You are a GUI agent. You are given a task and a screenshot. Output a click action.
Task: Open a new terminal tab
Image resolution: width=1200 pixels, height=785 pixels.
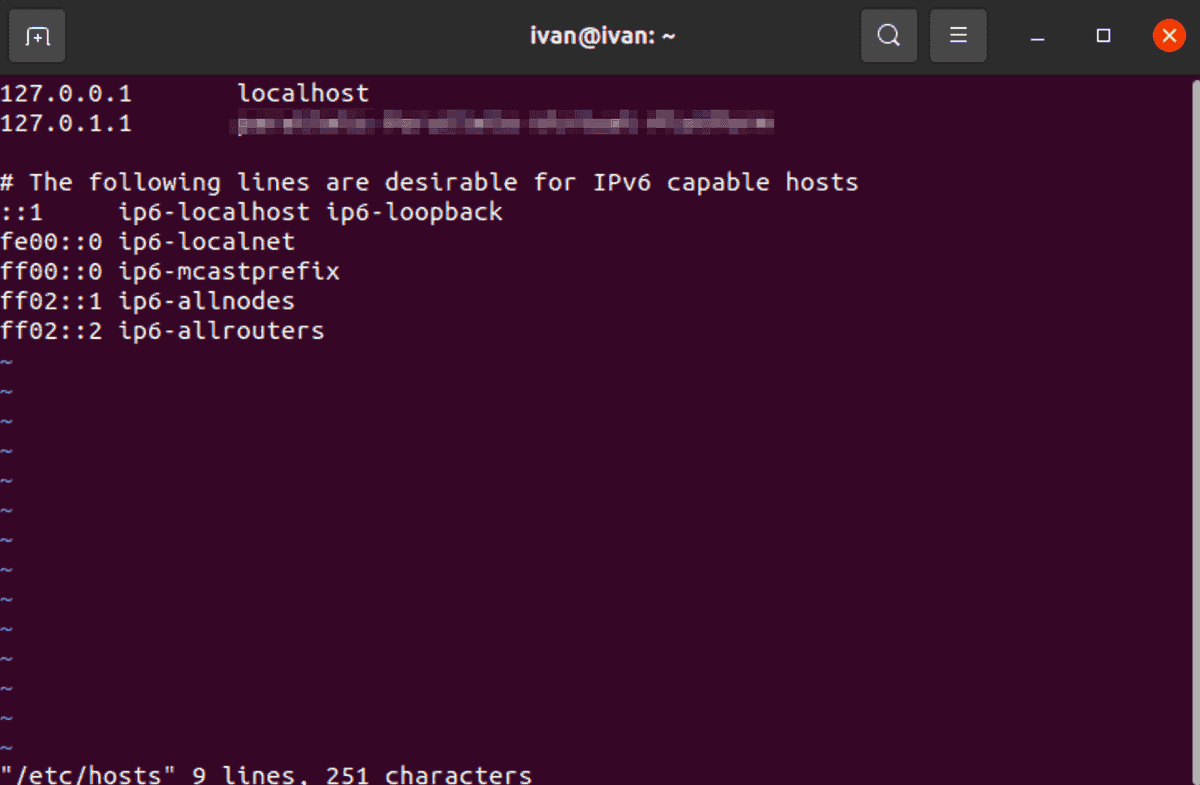[36, 35]
